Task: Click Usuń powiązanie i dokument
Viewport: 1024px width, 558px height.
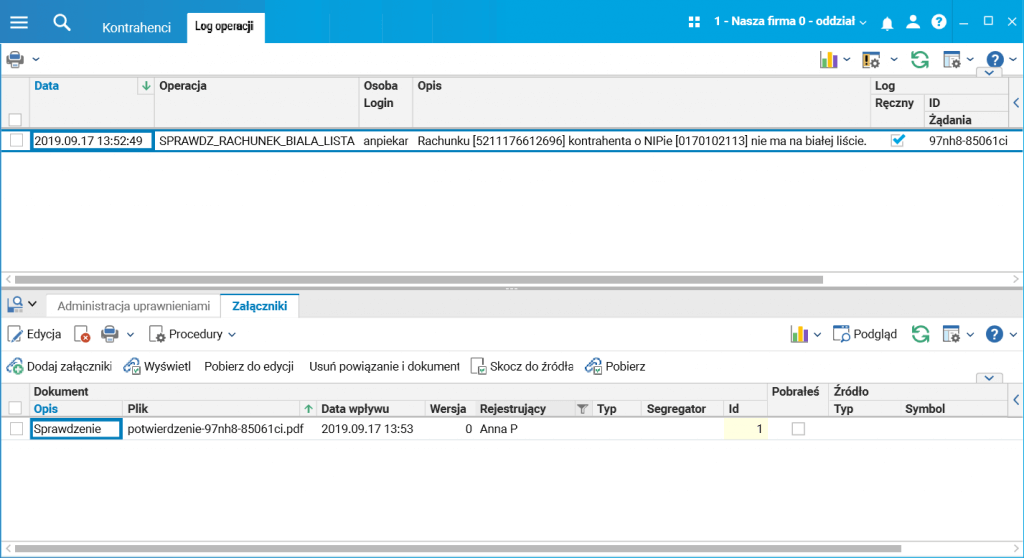Action: [384, 367]
